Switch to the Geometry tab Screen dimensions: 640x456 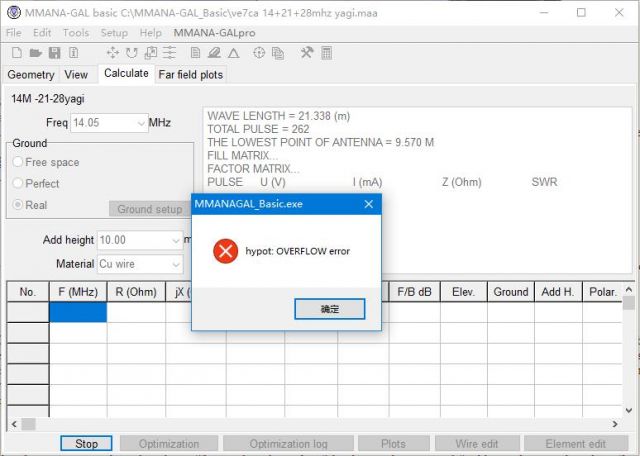pos(31,75)
